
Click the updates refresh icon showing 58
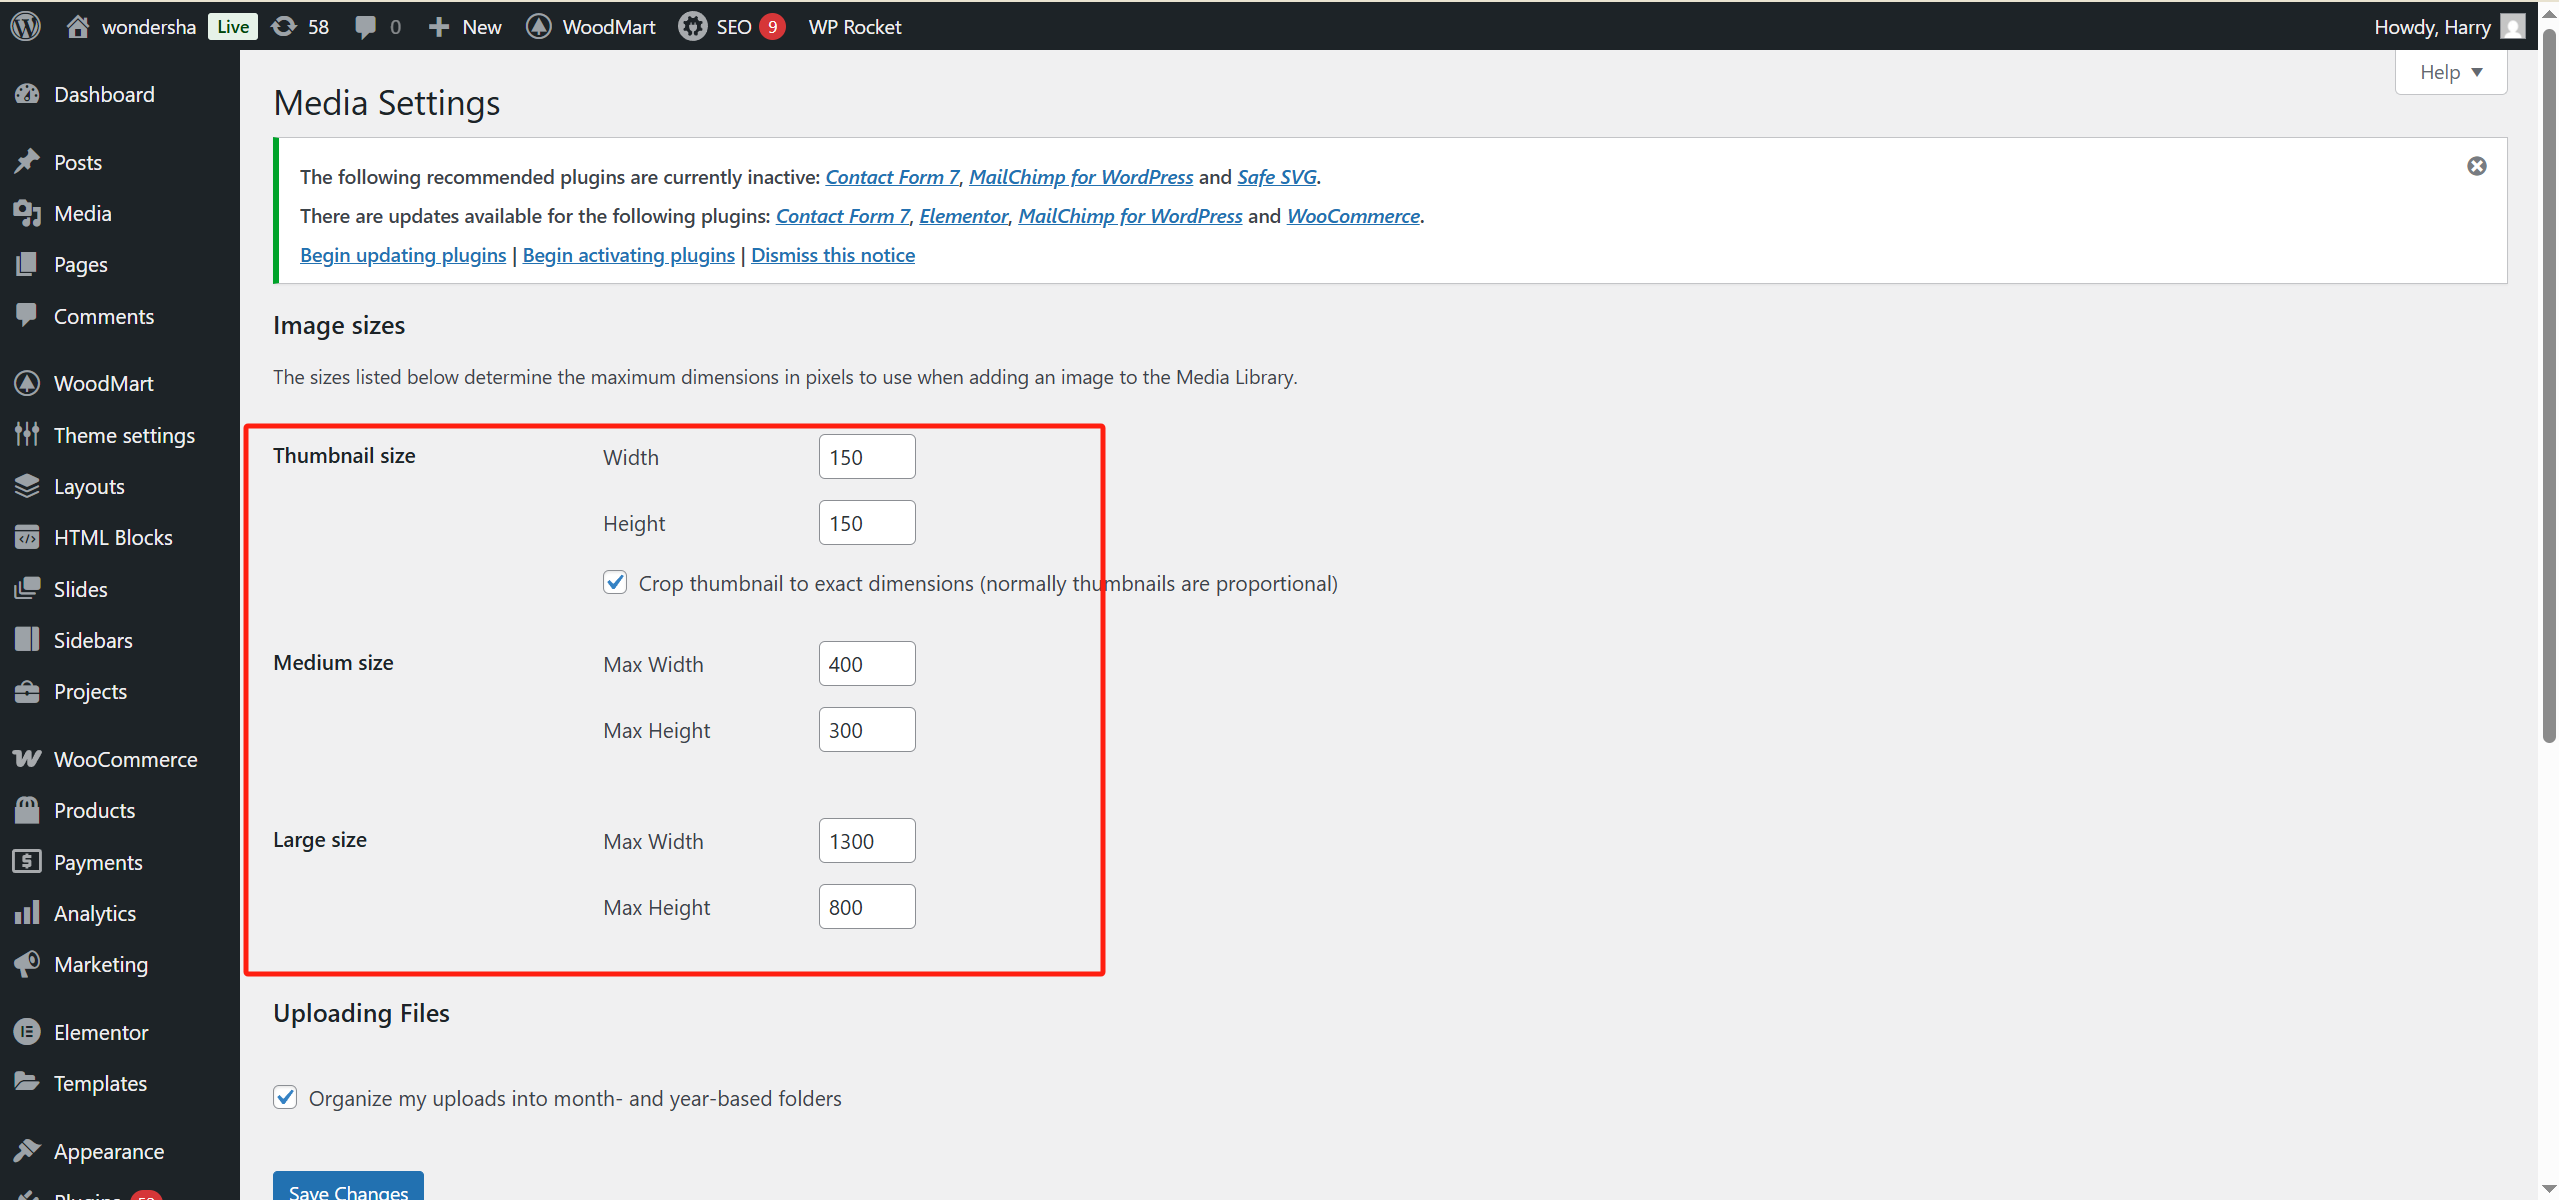pyautogui.click(x=285, y=26)
